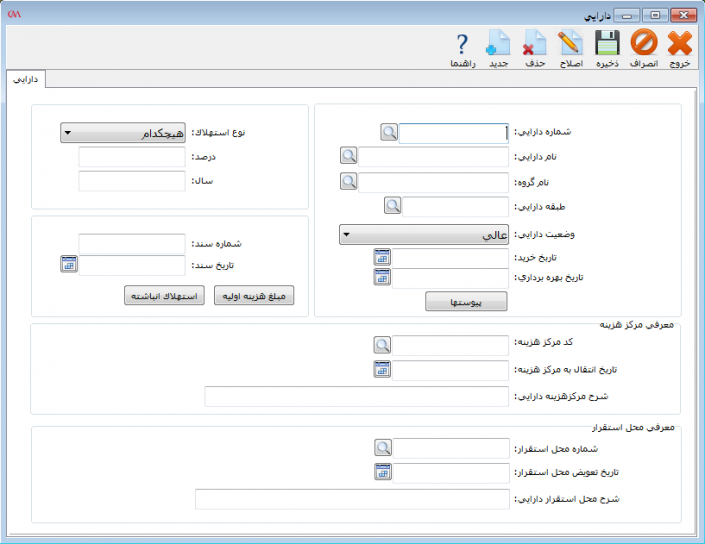Click the انصراف (Cancel) toolbar icon
The image size is (705, 544).
[x=644, y=43]
